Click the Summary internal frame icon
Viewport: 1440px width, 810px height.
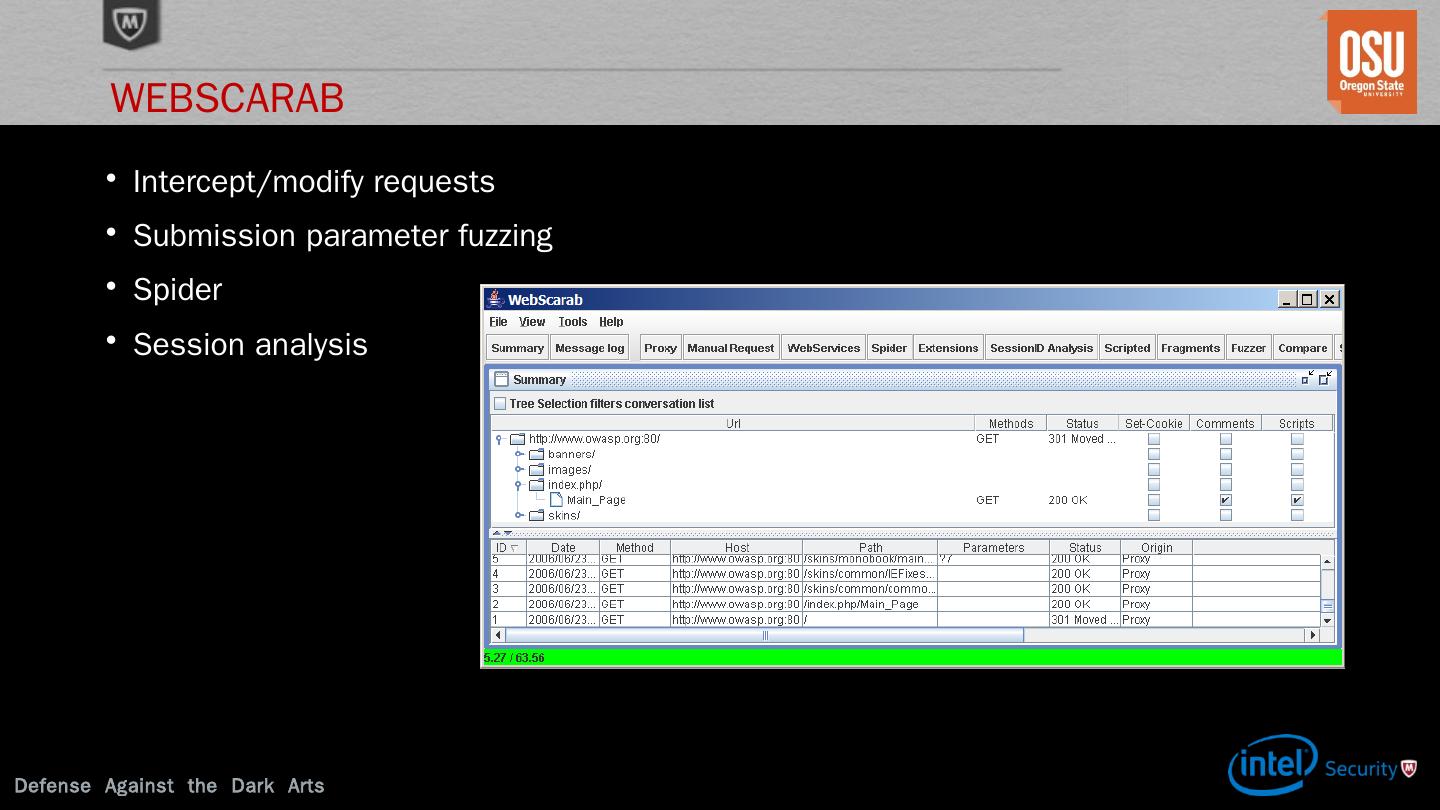click(x=502, y=379)
